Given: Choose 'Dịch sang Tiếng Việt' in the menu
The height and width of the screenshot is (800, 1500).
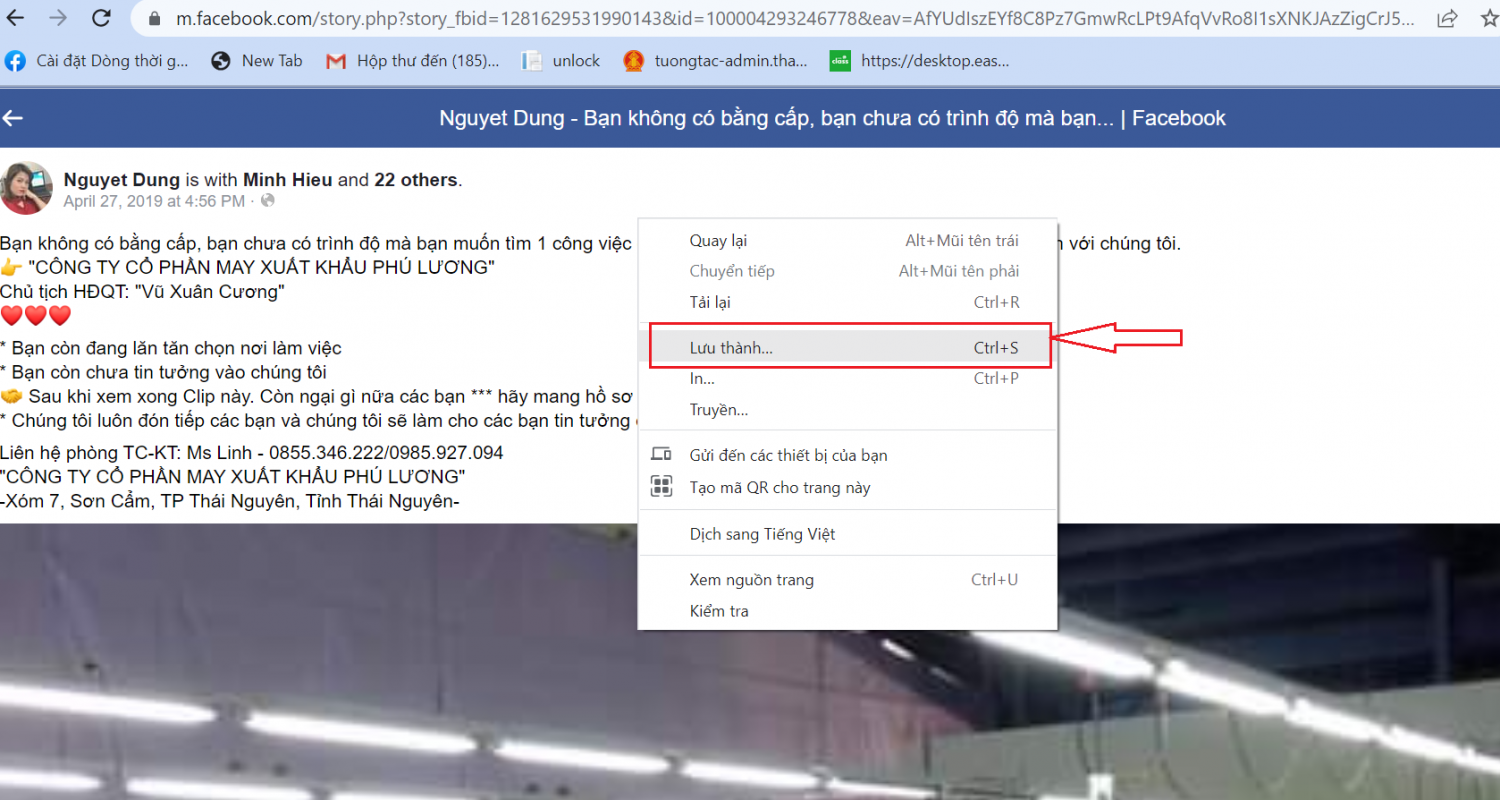Looking at the screenshot, I should click(848, 534).
